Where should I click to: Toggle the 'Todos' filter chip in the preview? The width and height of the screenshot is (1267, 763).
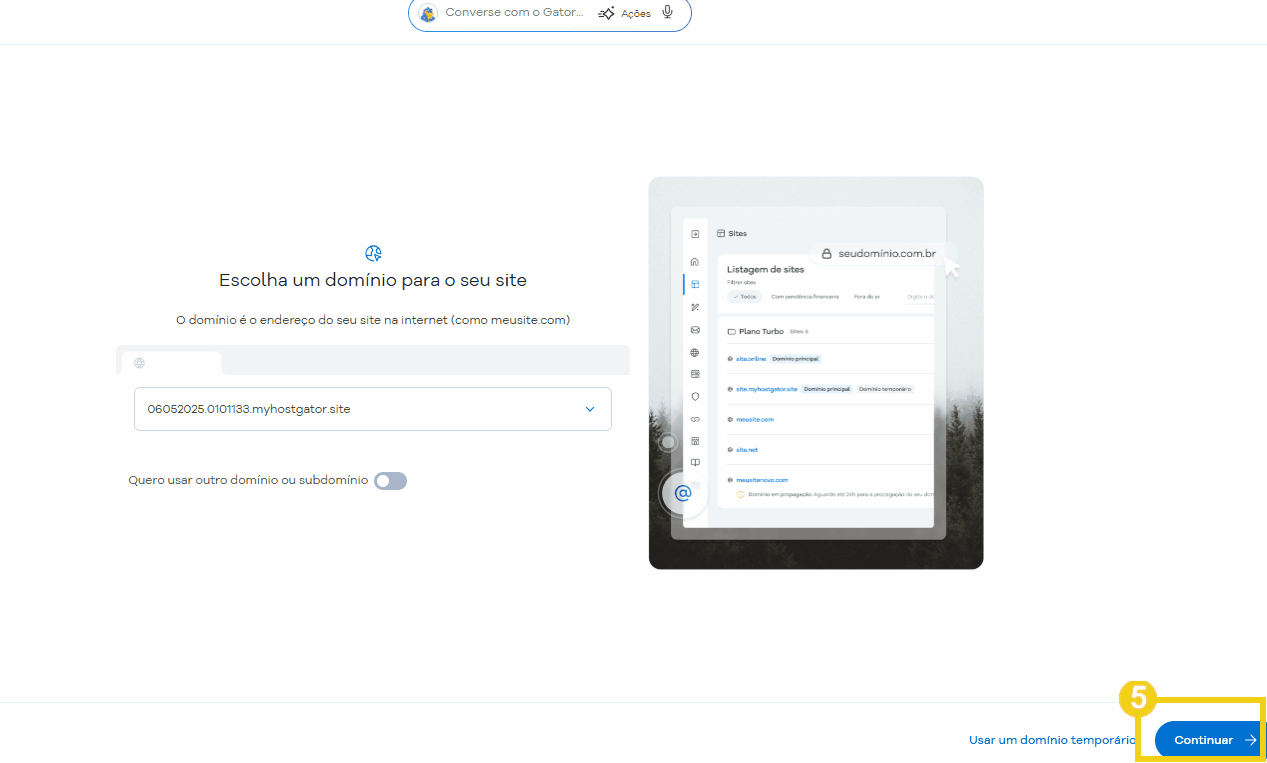pyautogui.click(x=744, y=296)
